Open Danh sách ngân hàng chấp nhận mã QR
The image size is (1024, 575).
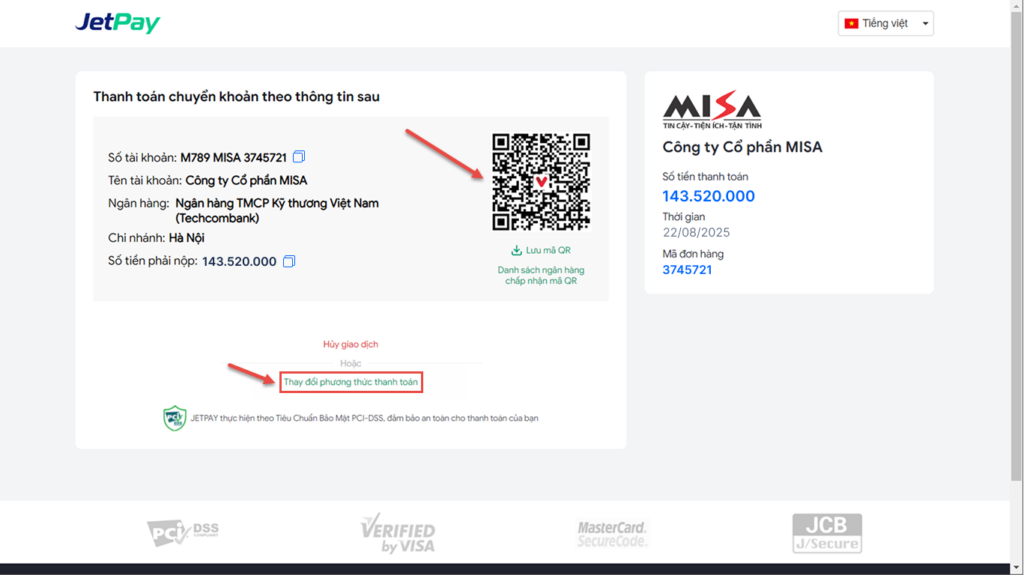[x=541, y=275]
